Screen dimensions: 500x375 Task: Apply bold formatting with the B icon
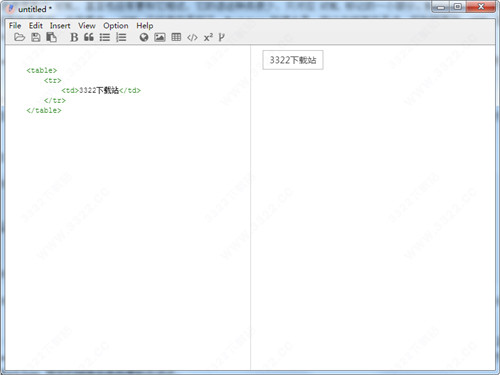click(x=74, y=37)
